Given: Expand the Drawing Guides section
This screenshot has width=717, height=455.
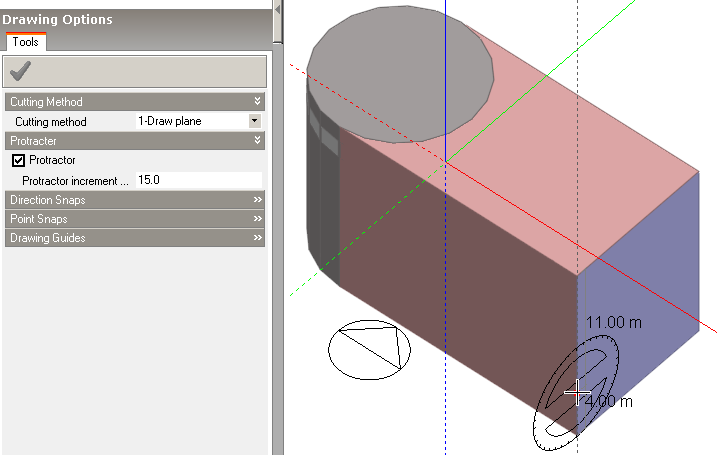Looking at the screenshot, I should pyautogui.click(x=257, y=238).
